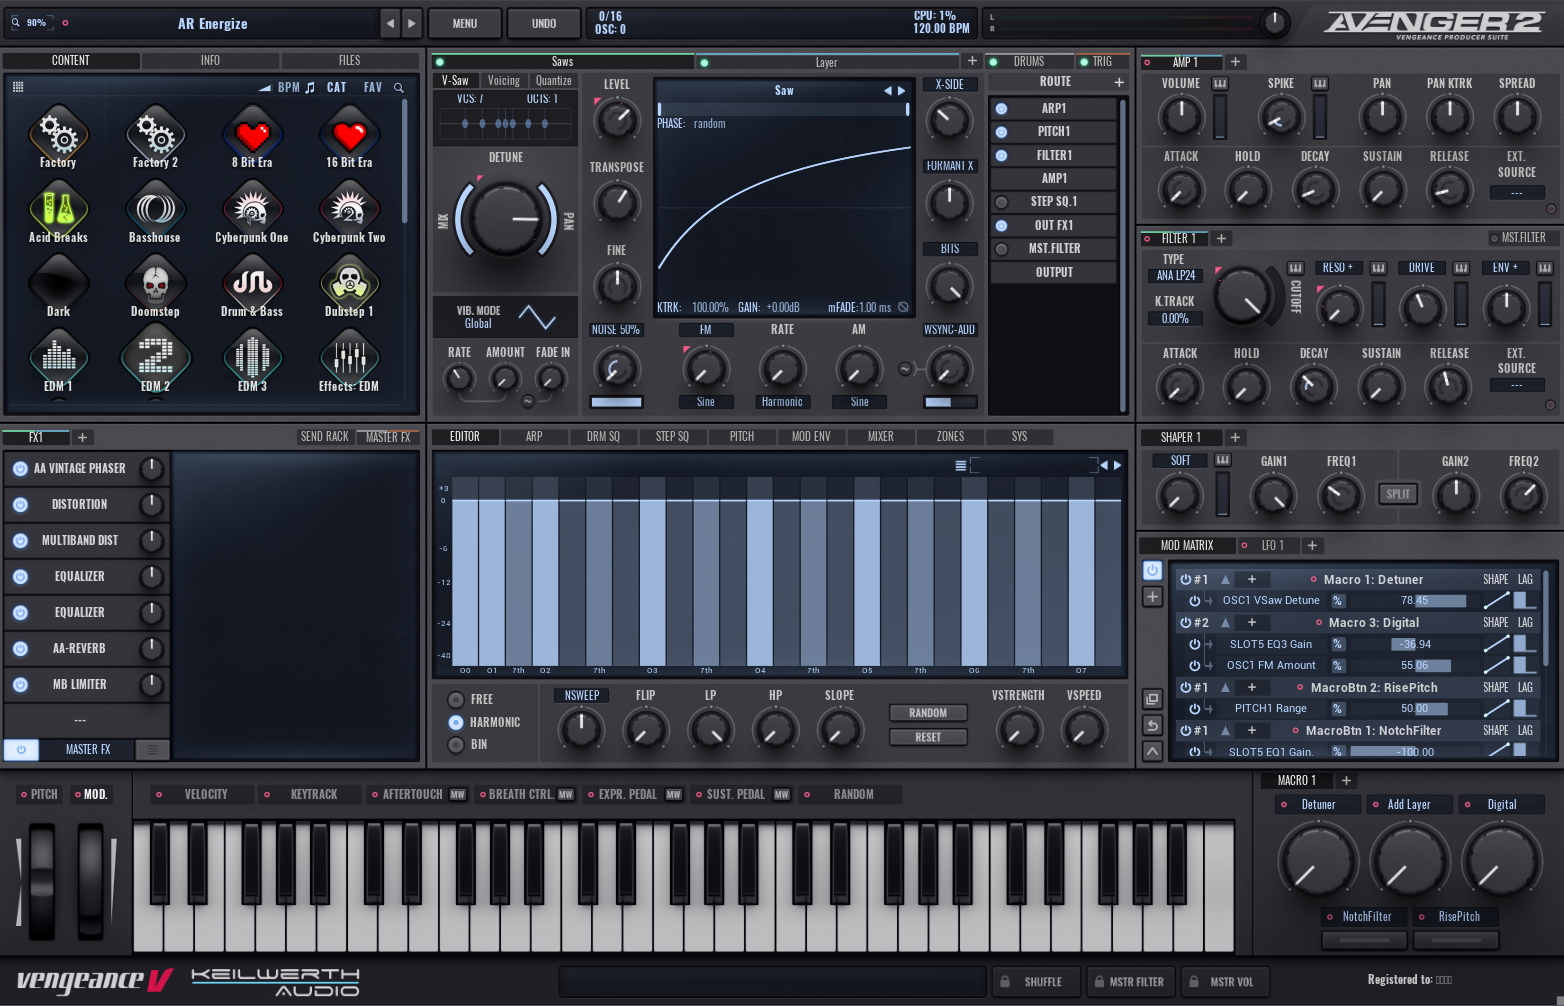
Task: Toggle Distortion effect power button
Action: 20,504
